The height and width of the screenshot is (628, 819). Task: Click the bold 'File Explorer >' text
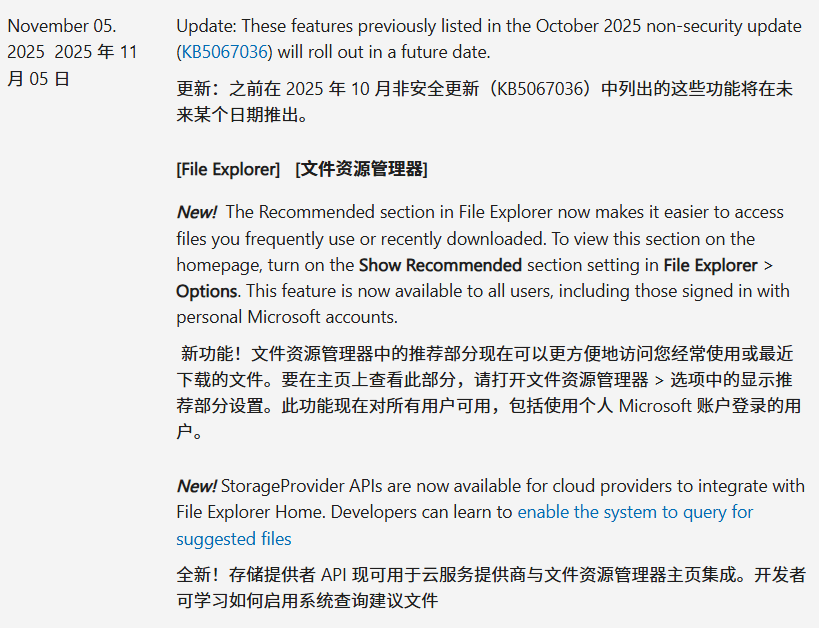coord(718,265)
